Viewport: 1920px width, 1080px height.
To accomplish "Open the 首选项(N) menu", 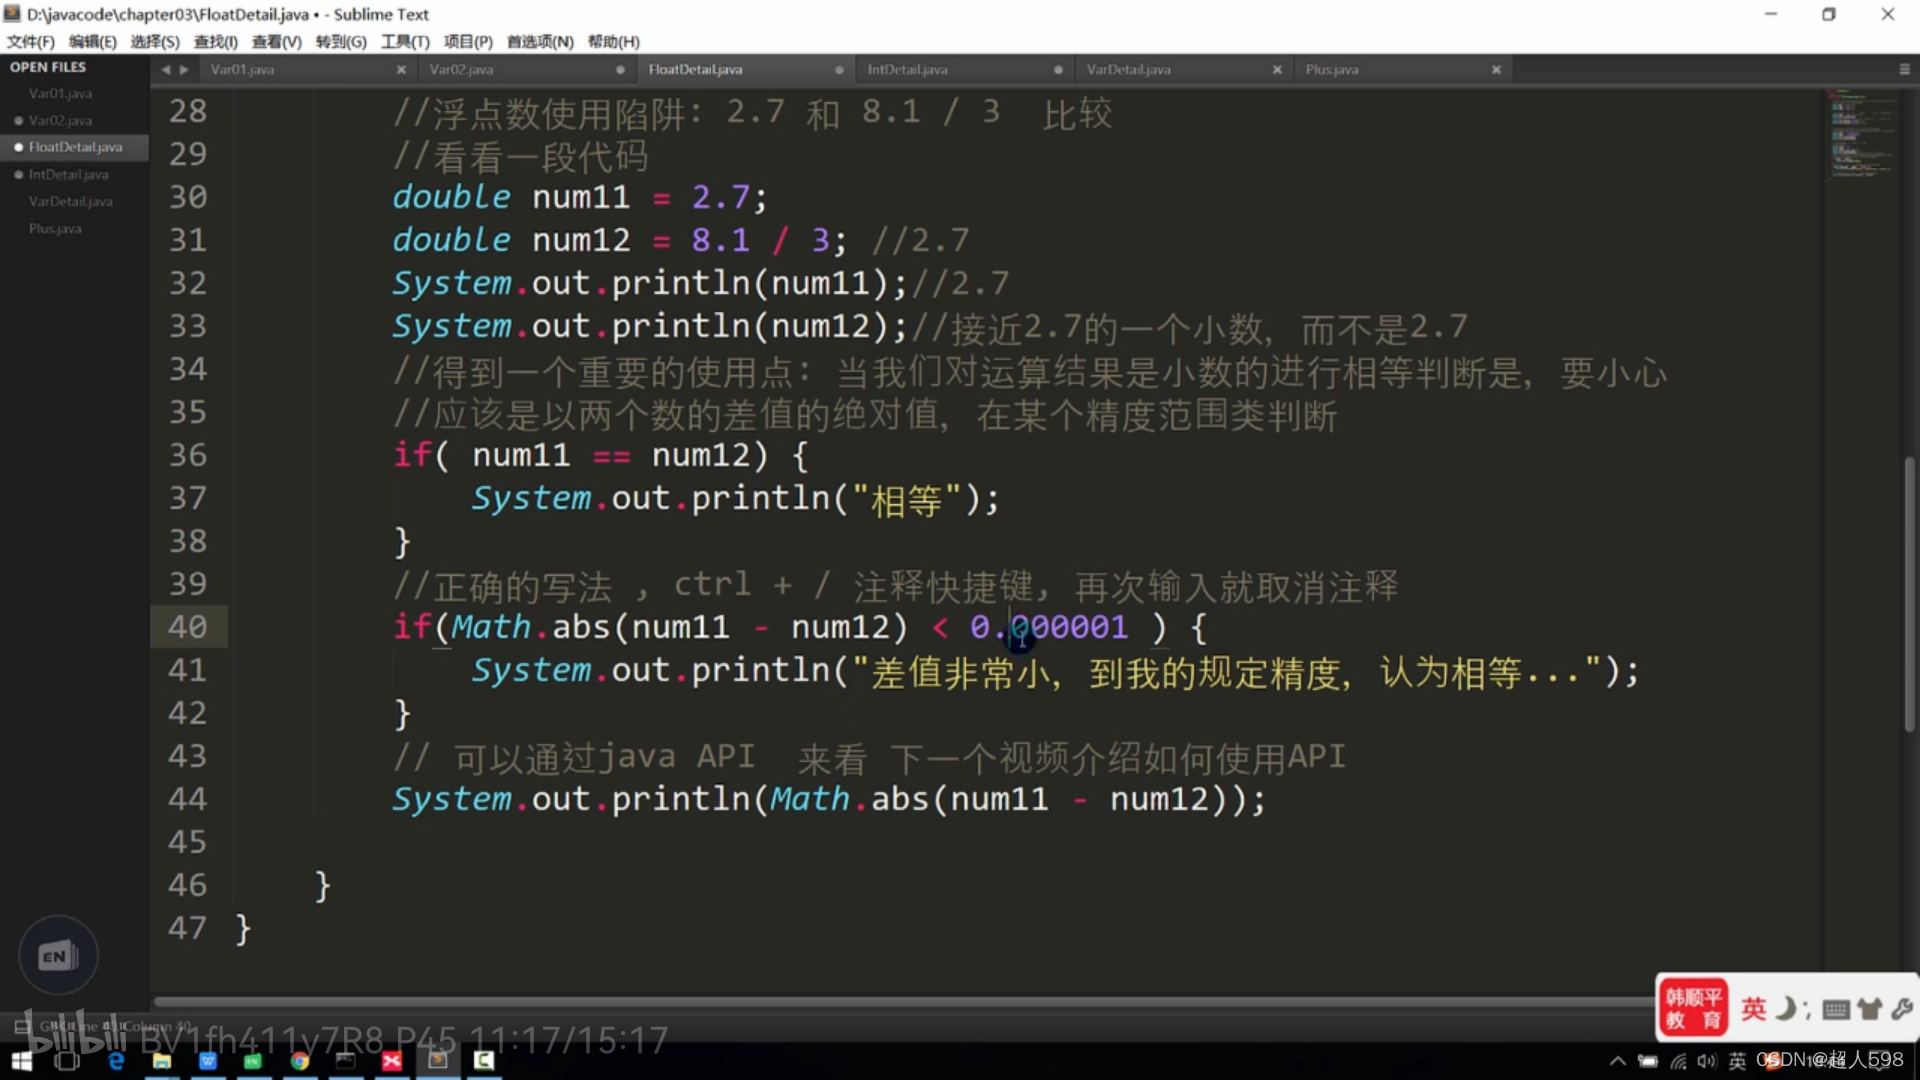I will pyautogui.click(x=540, y=41).
